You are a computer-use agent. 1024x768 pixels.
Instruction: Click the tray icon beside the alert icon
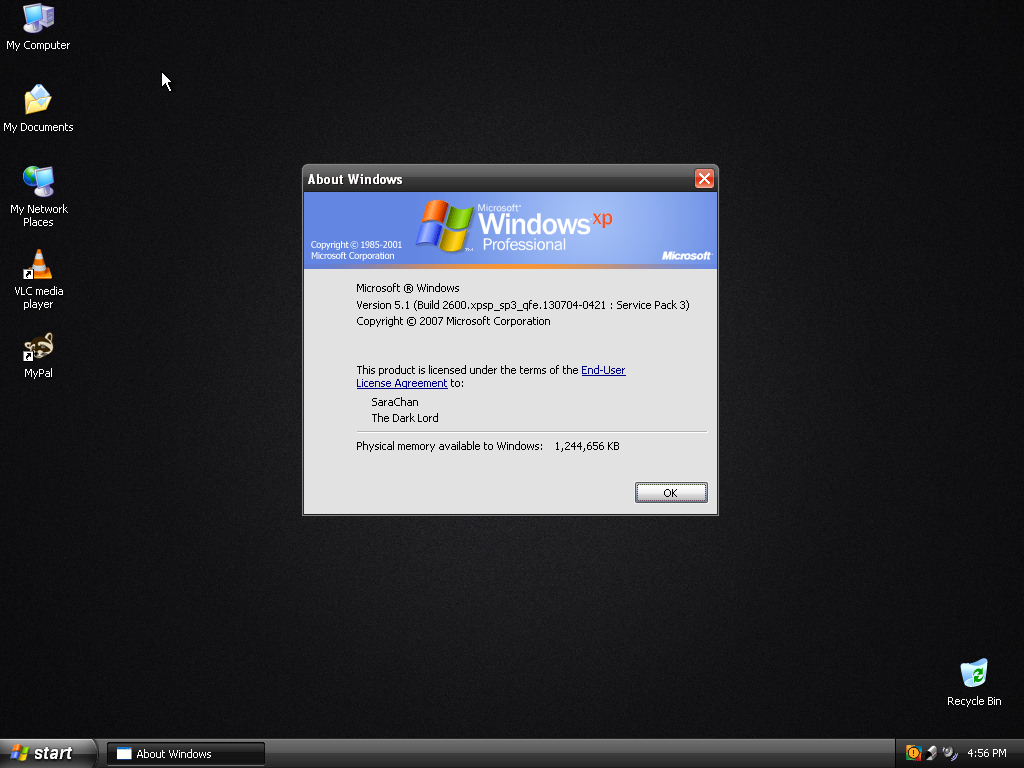[x=932, y=753]
